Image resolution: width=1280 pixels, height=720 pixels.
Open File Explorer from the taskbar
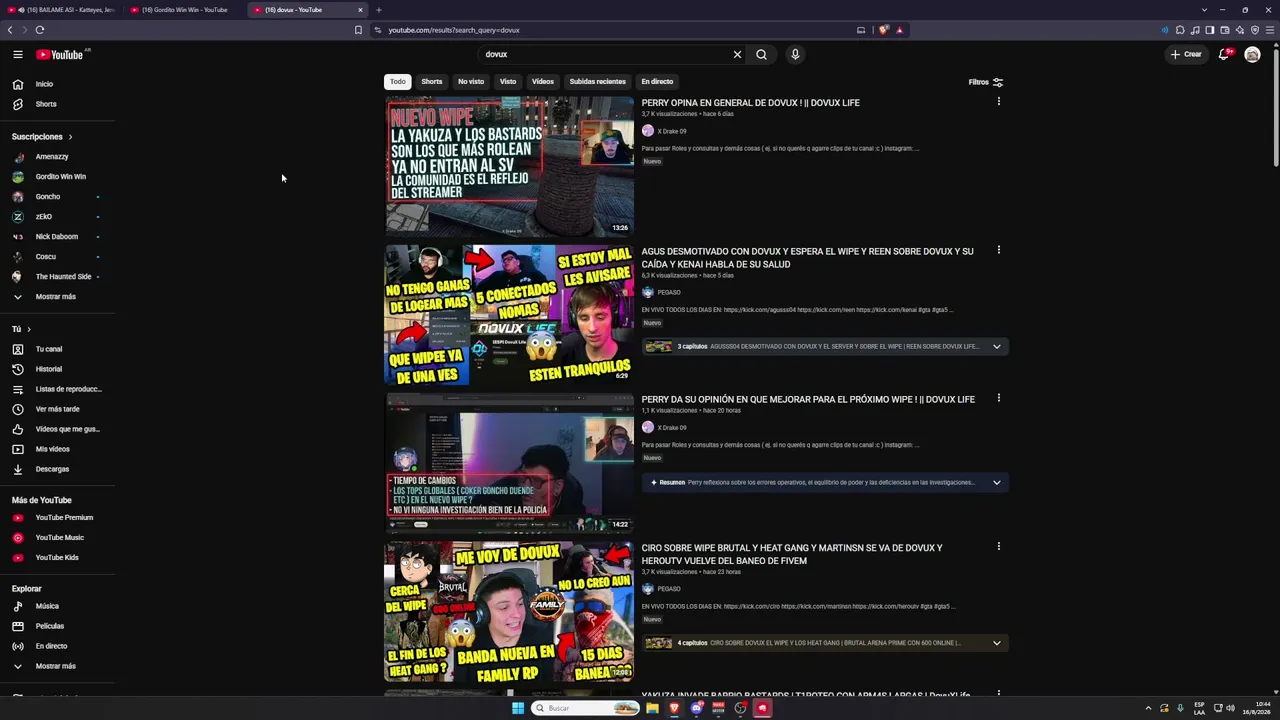[x=652, y=708]
